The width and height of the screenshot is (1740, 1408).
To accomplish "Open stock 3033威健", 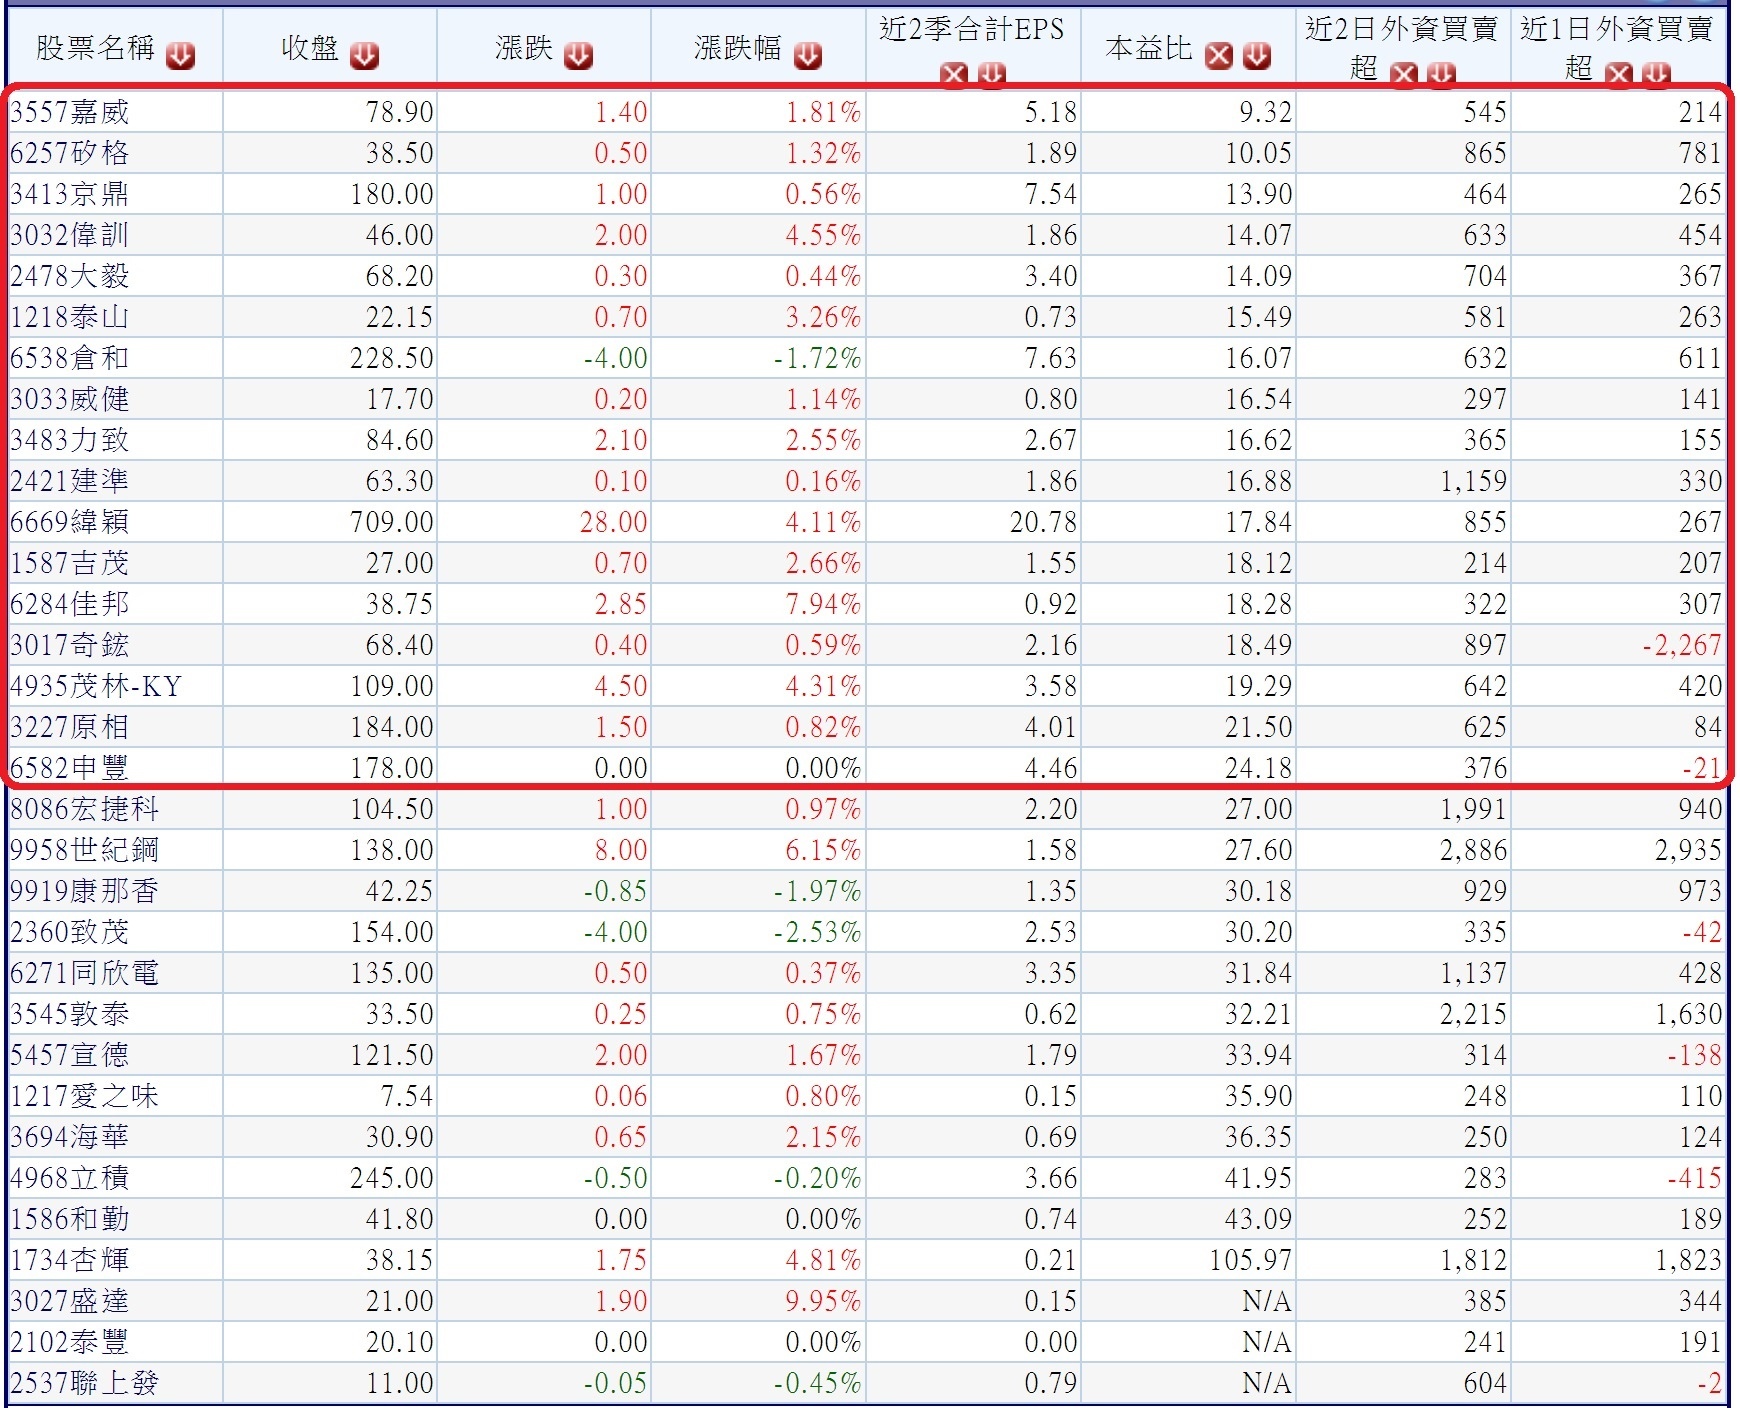I will point(70,399).
